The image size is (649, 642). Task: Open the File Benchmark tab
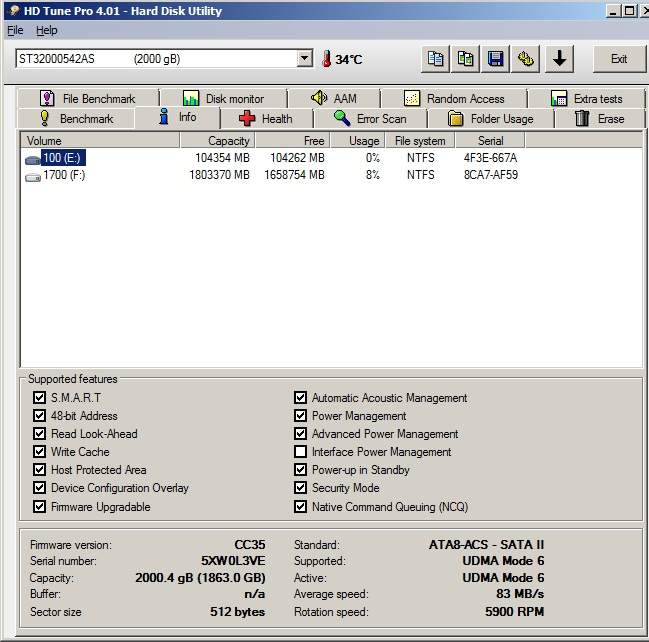click(x=88, y=99)
